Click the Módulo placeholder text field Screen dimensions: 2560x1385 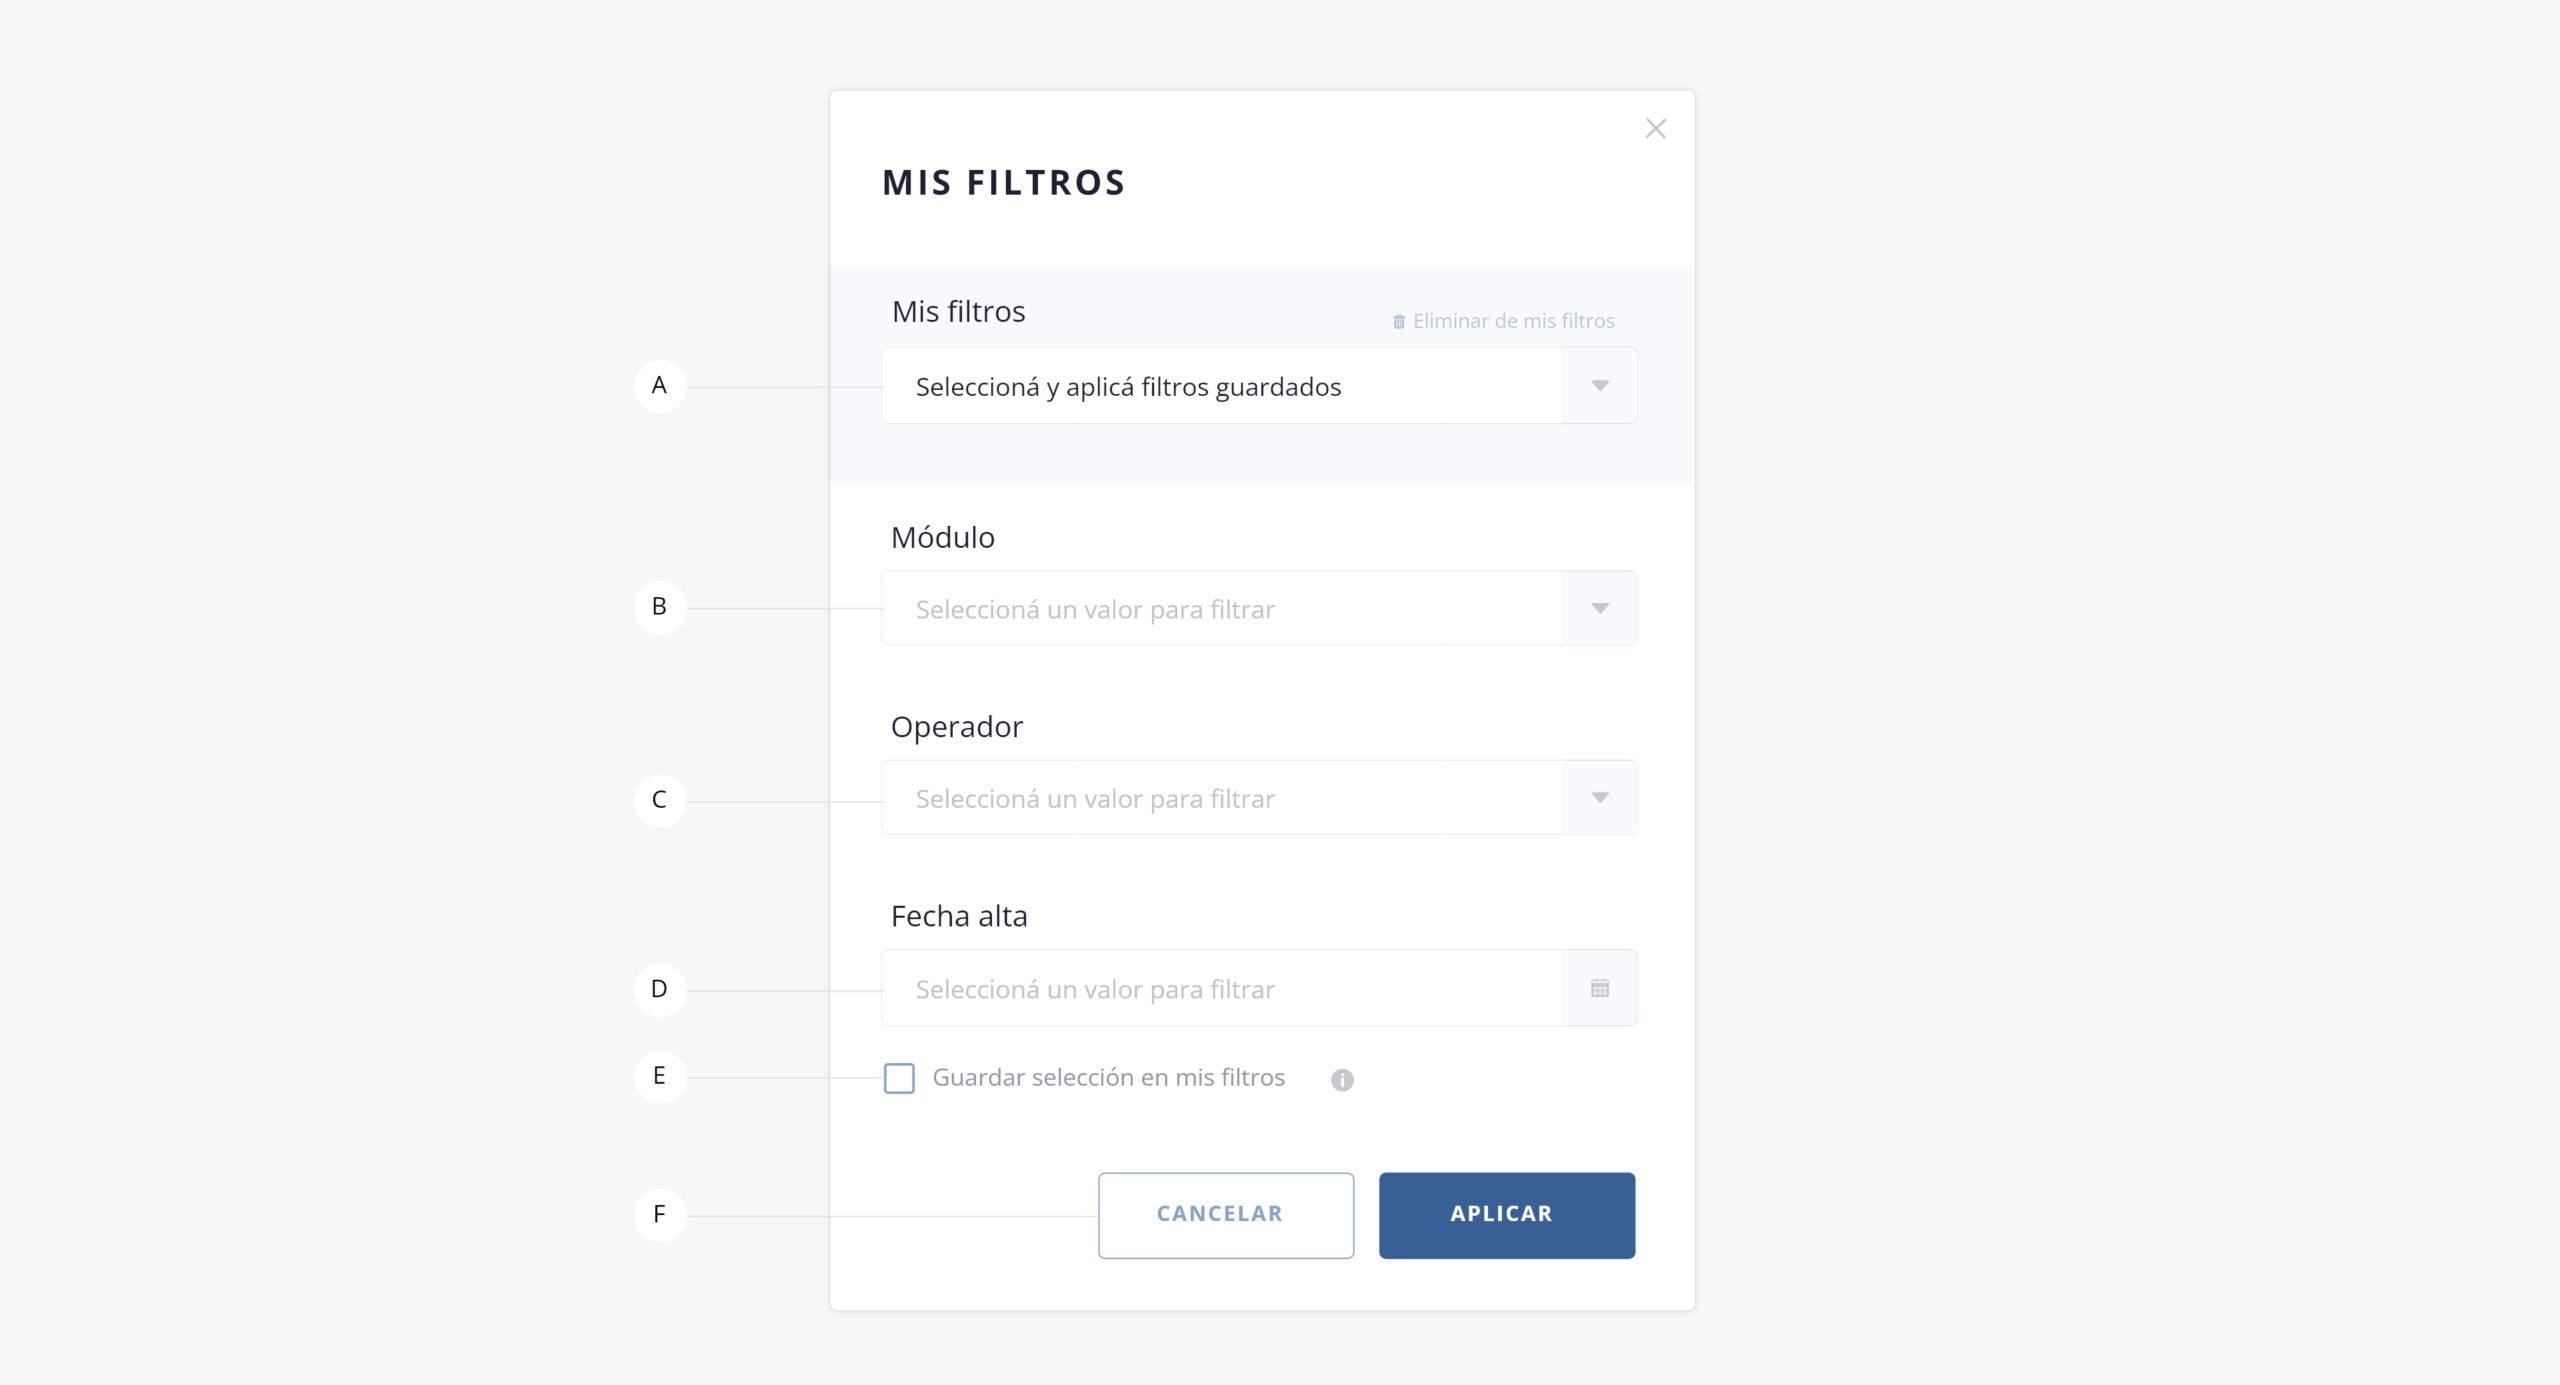pos(1222,608)
